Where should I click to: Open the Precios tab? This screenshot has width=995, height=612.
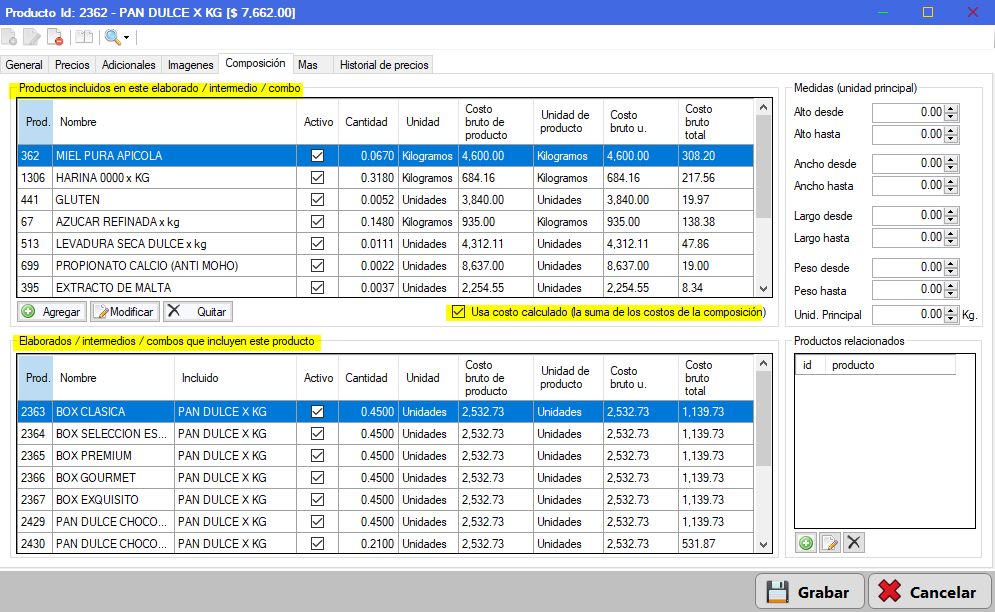point(72,65)
